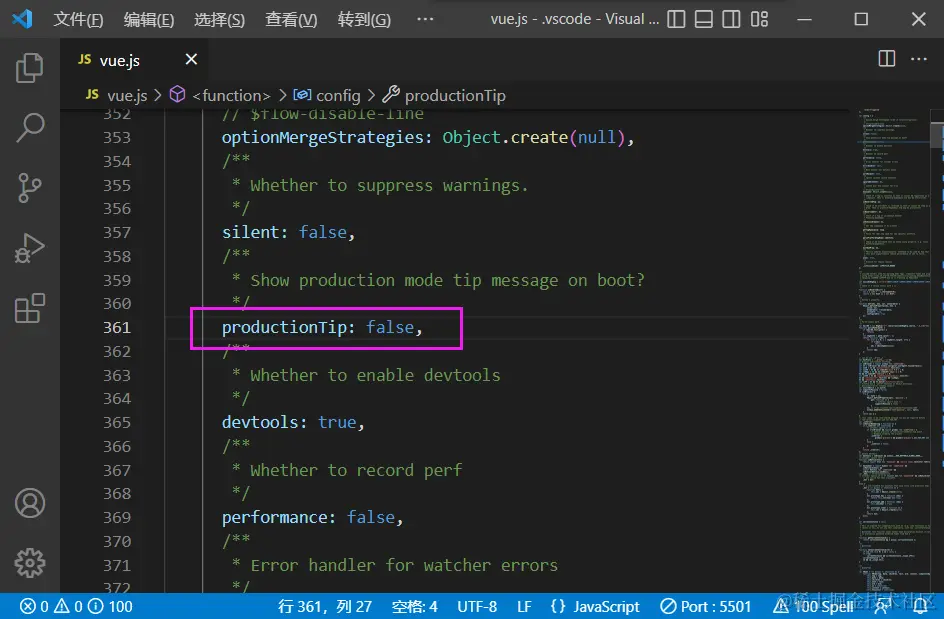Viewport: 944px width, 619px height.
Task: Click the 100 Spell status item
Action: click(813, 606)
